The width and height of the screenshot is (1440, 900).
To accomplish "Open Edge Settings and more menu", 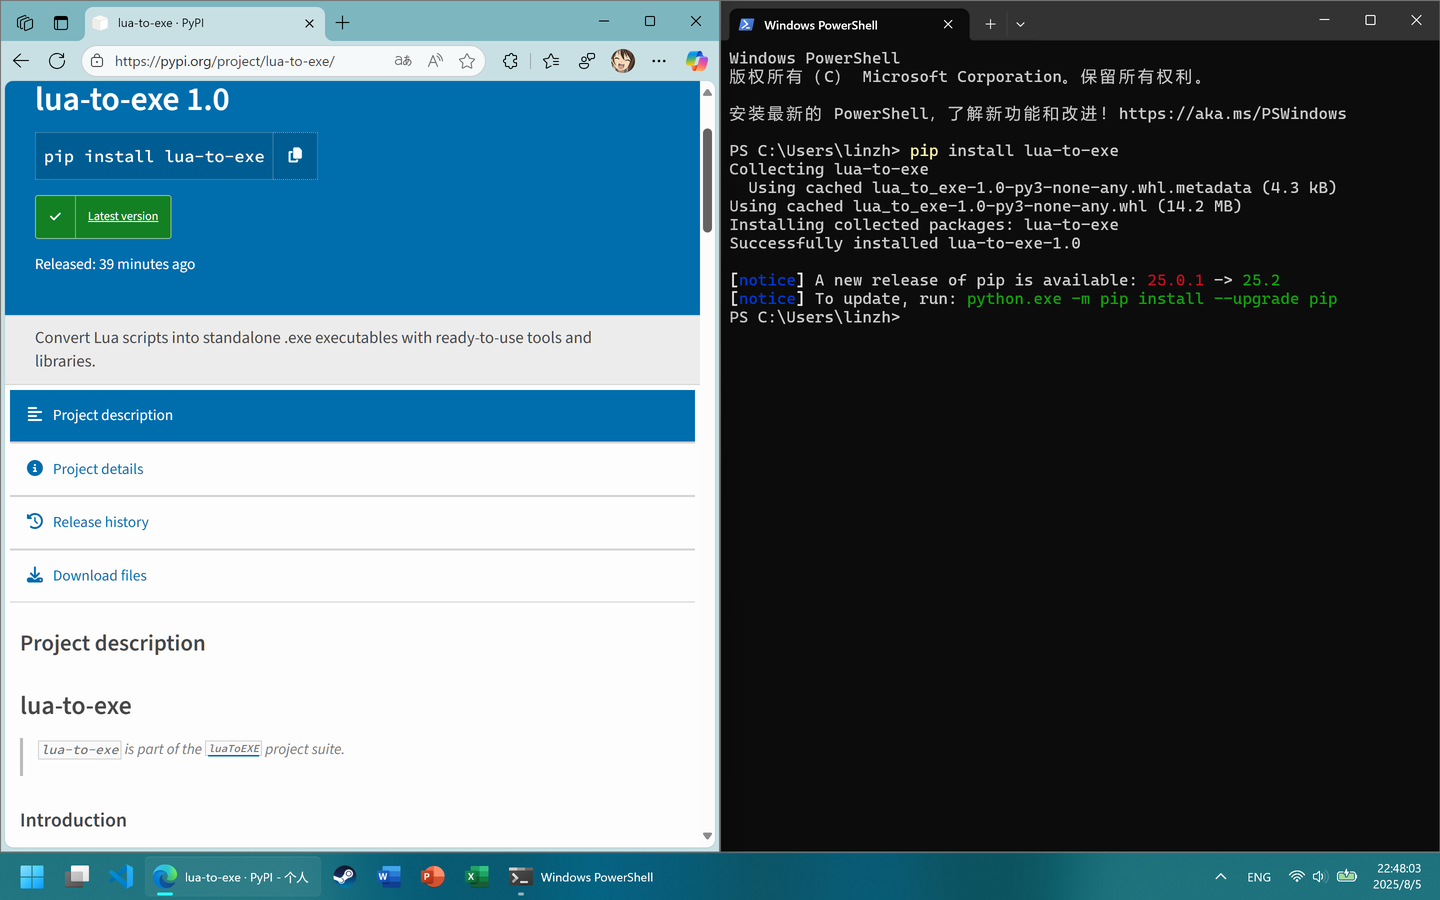I will [659, 61].
